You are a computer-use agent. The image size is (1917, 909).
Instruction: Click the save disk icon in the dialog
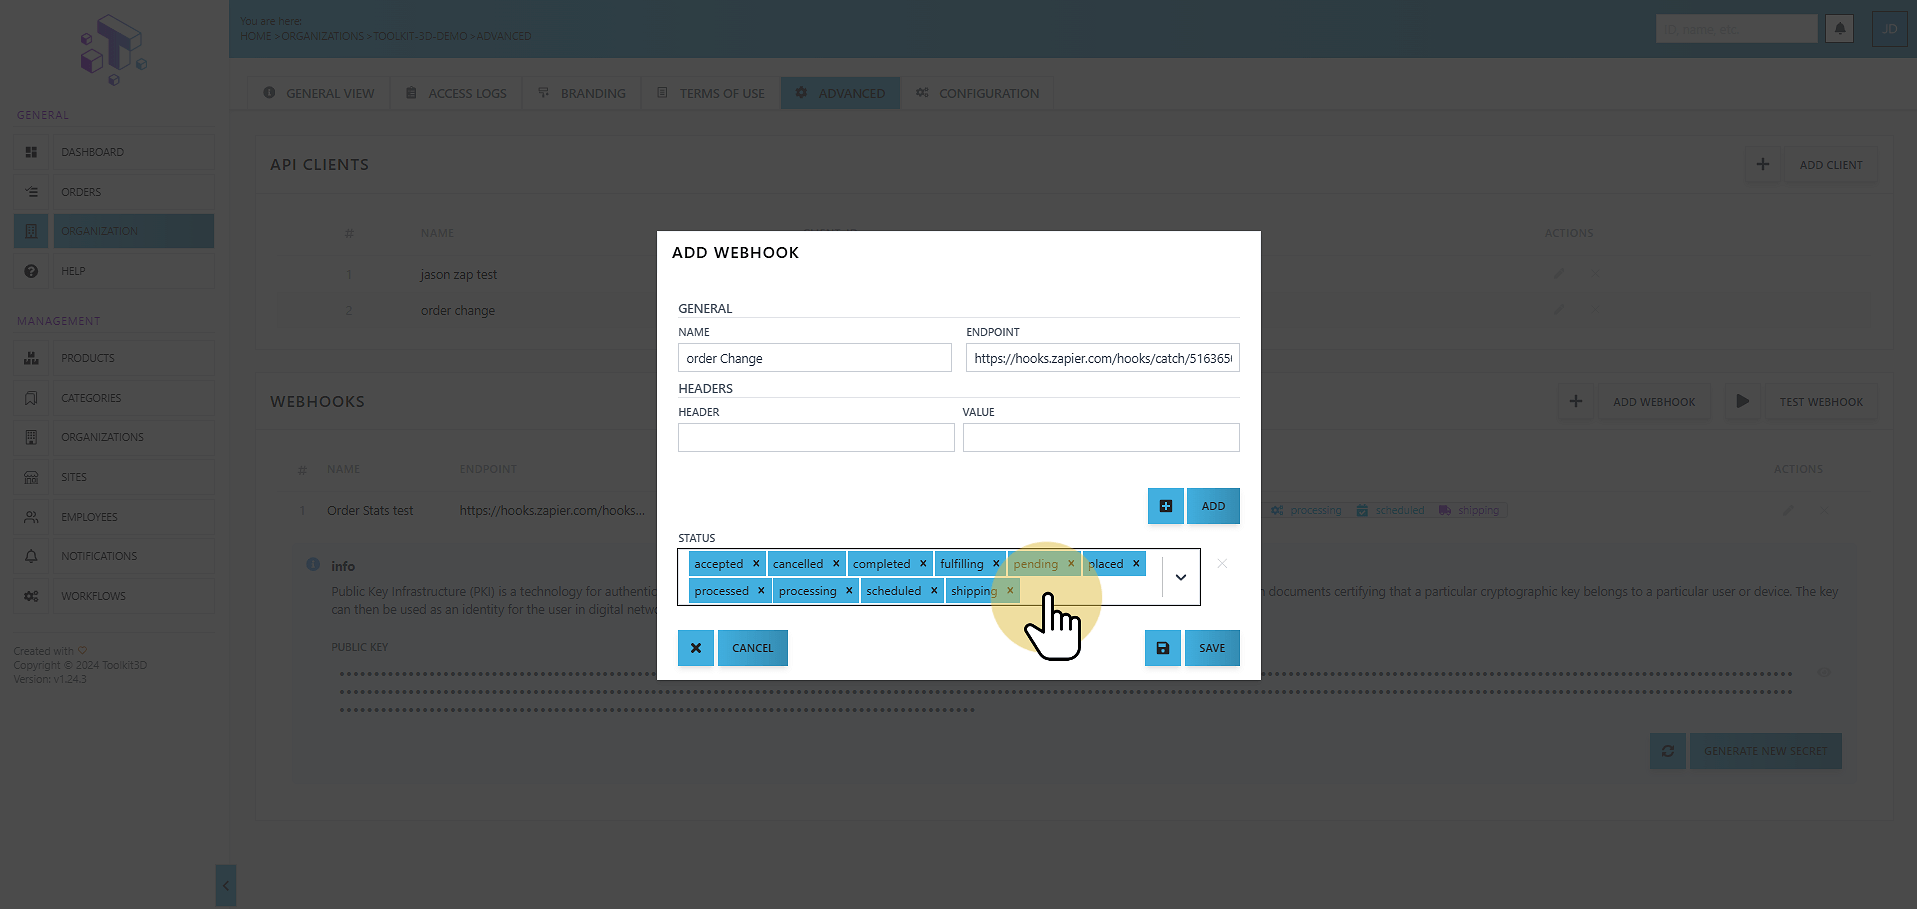(1162, 648)
